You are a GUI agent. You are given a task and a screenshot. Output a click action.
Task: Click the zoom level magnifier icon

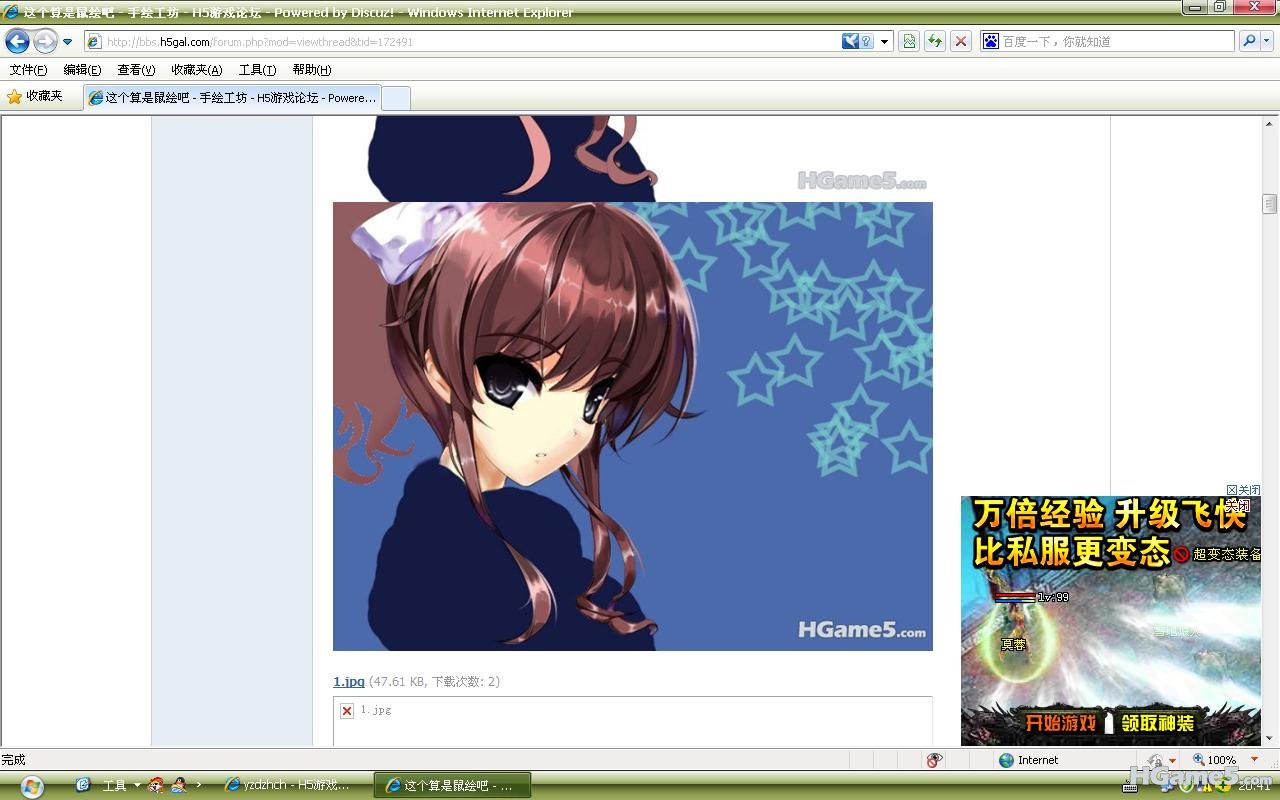click(1198, 761)
